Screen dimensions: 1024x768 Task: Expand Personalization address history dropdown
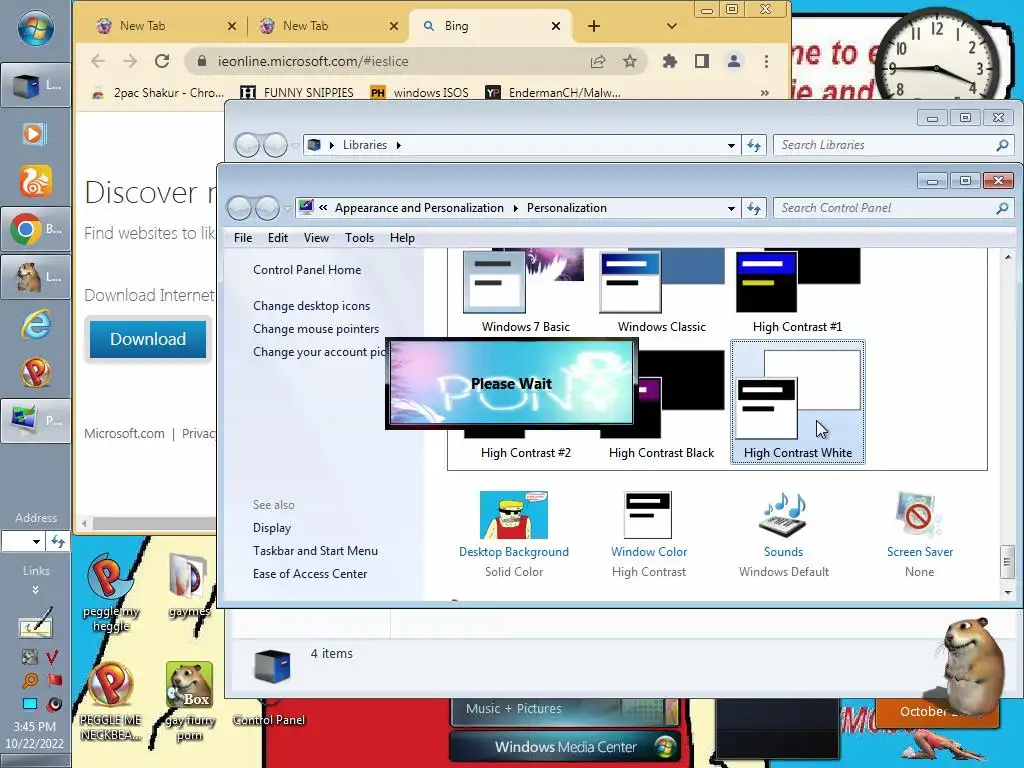coord(731,208)
